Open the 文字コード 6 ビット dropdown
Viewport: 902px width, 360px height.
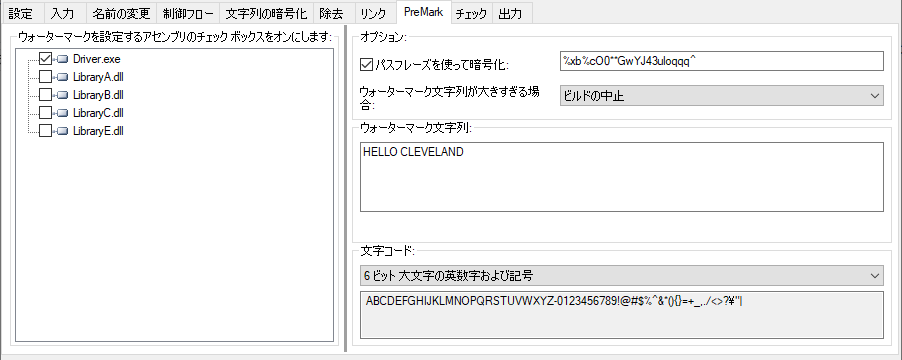[x=622, y=275]
